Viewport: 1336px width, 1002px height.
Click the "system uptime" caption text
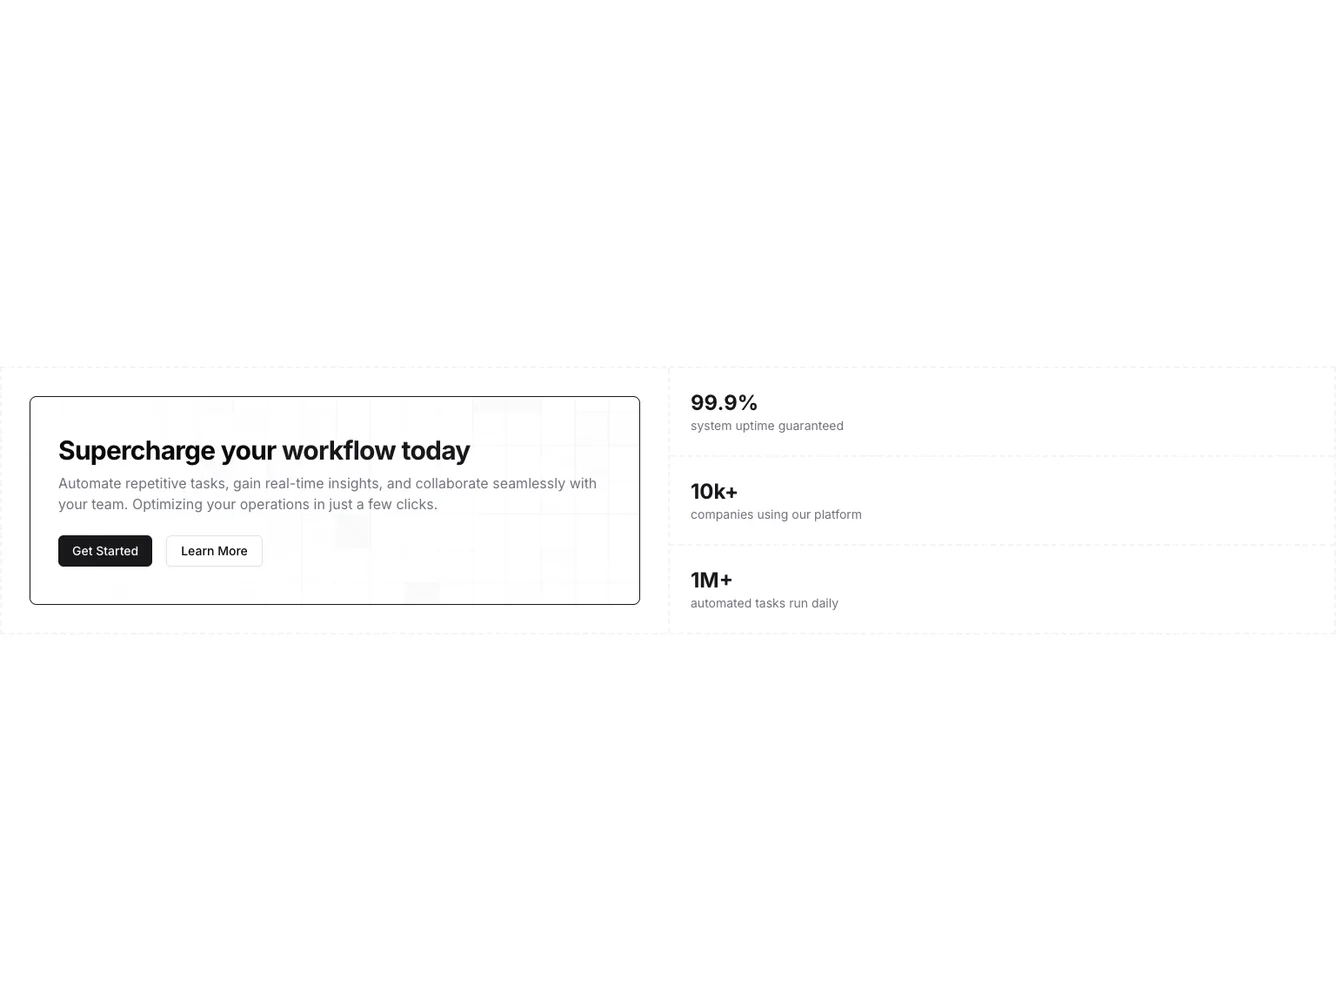[732, 426]
